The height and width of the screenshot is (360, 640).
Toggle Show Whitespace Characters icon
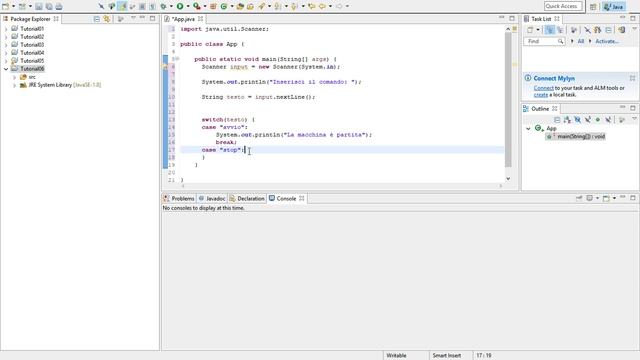tap(152, 6)
